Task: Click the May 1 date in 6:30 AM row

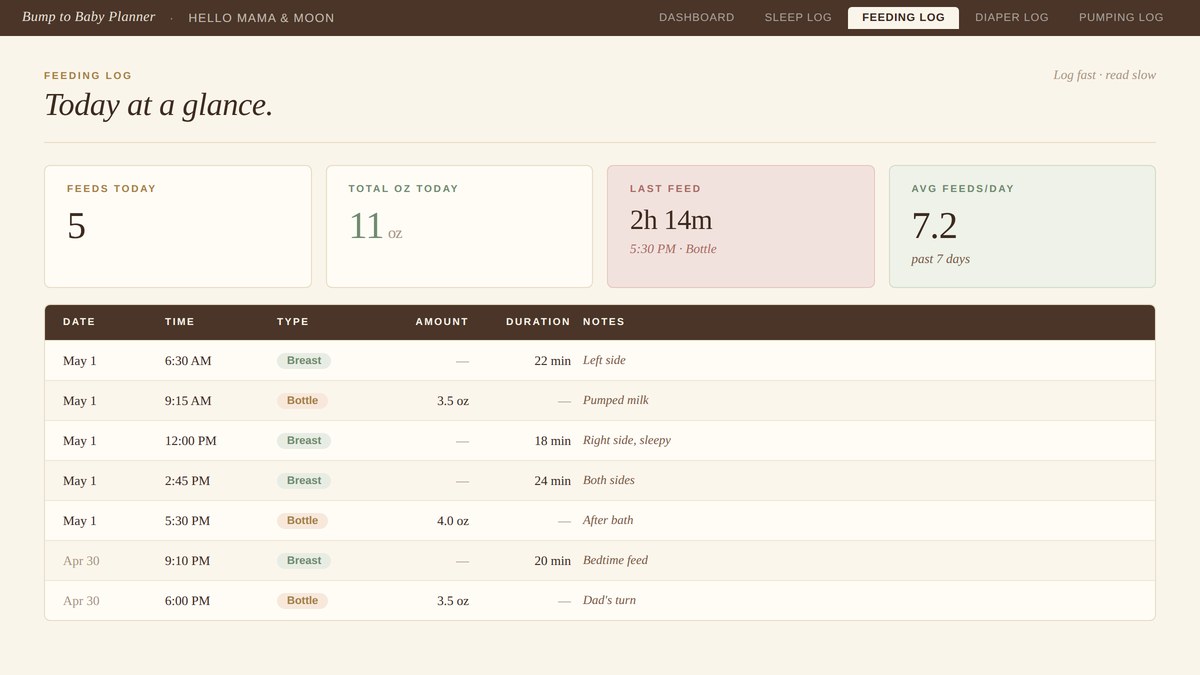Action: pos(80,361)
